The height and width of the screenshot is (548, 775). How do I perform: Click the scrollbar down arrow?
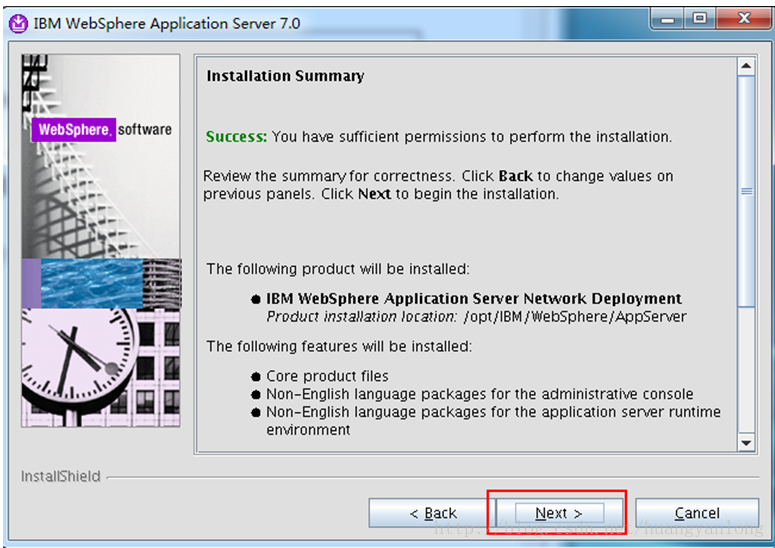[746, 443]
